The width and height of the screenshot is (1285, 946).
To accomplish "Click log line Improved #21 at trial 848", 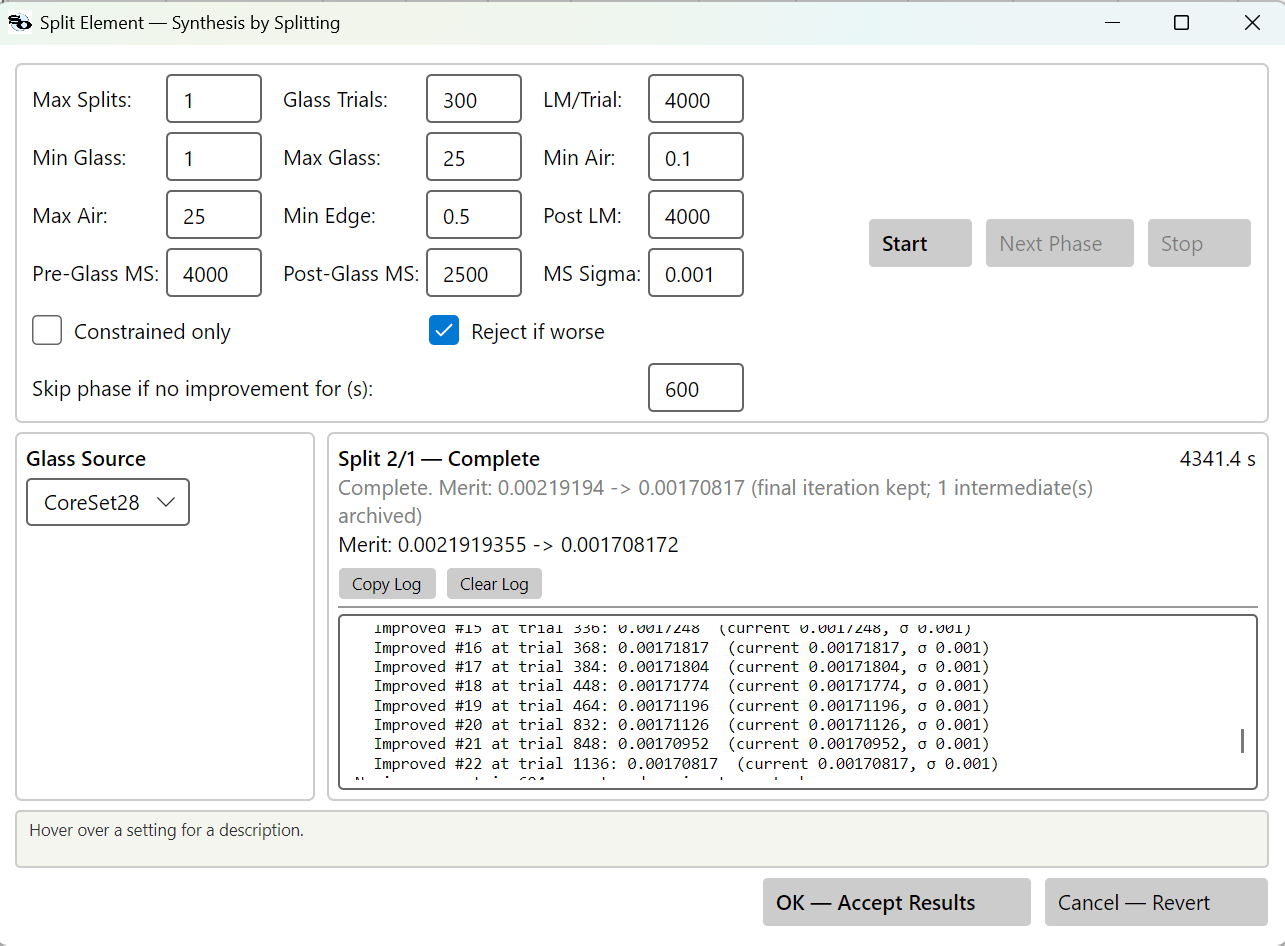I will (x=680, y=744).
